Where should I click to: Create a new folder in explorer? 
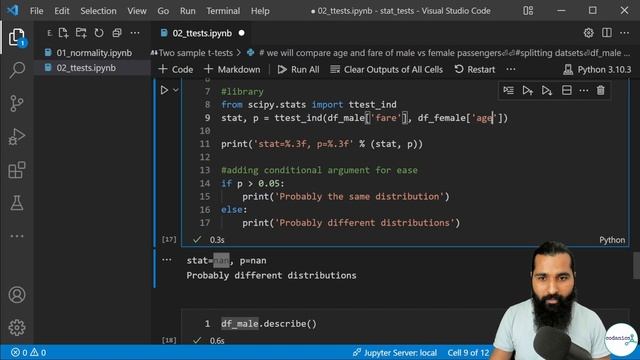click(x=81, y=33)
